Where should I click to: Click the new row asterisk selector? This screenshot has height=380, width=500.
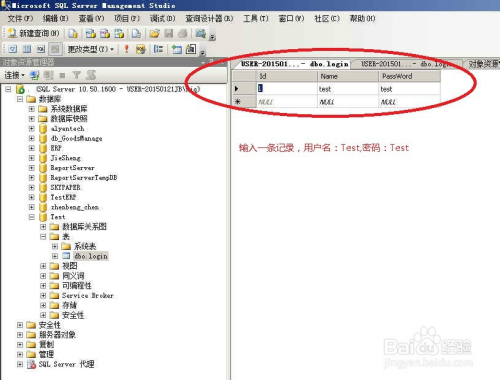click(x=244, y=102)
